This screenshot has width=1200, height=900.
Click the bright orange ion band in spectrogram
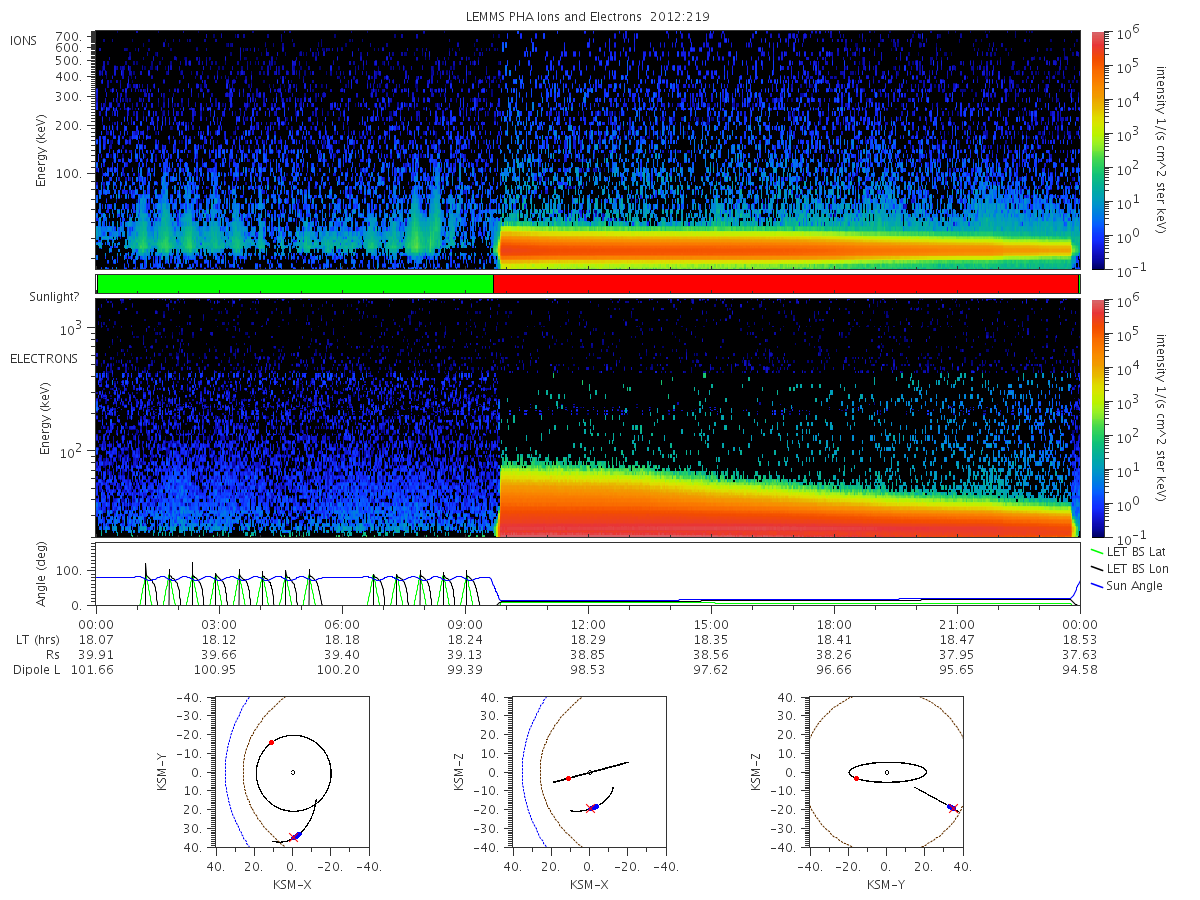[x=785, y=244]
